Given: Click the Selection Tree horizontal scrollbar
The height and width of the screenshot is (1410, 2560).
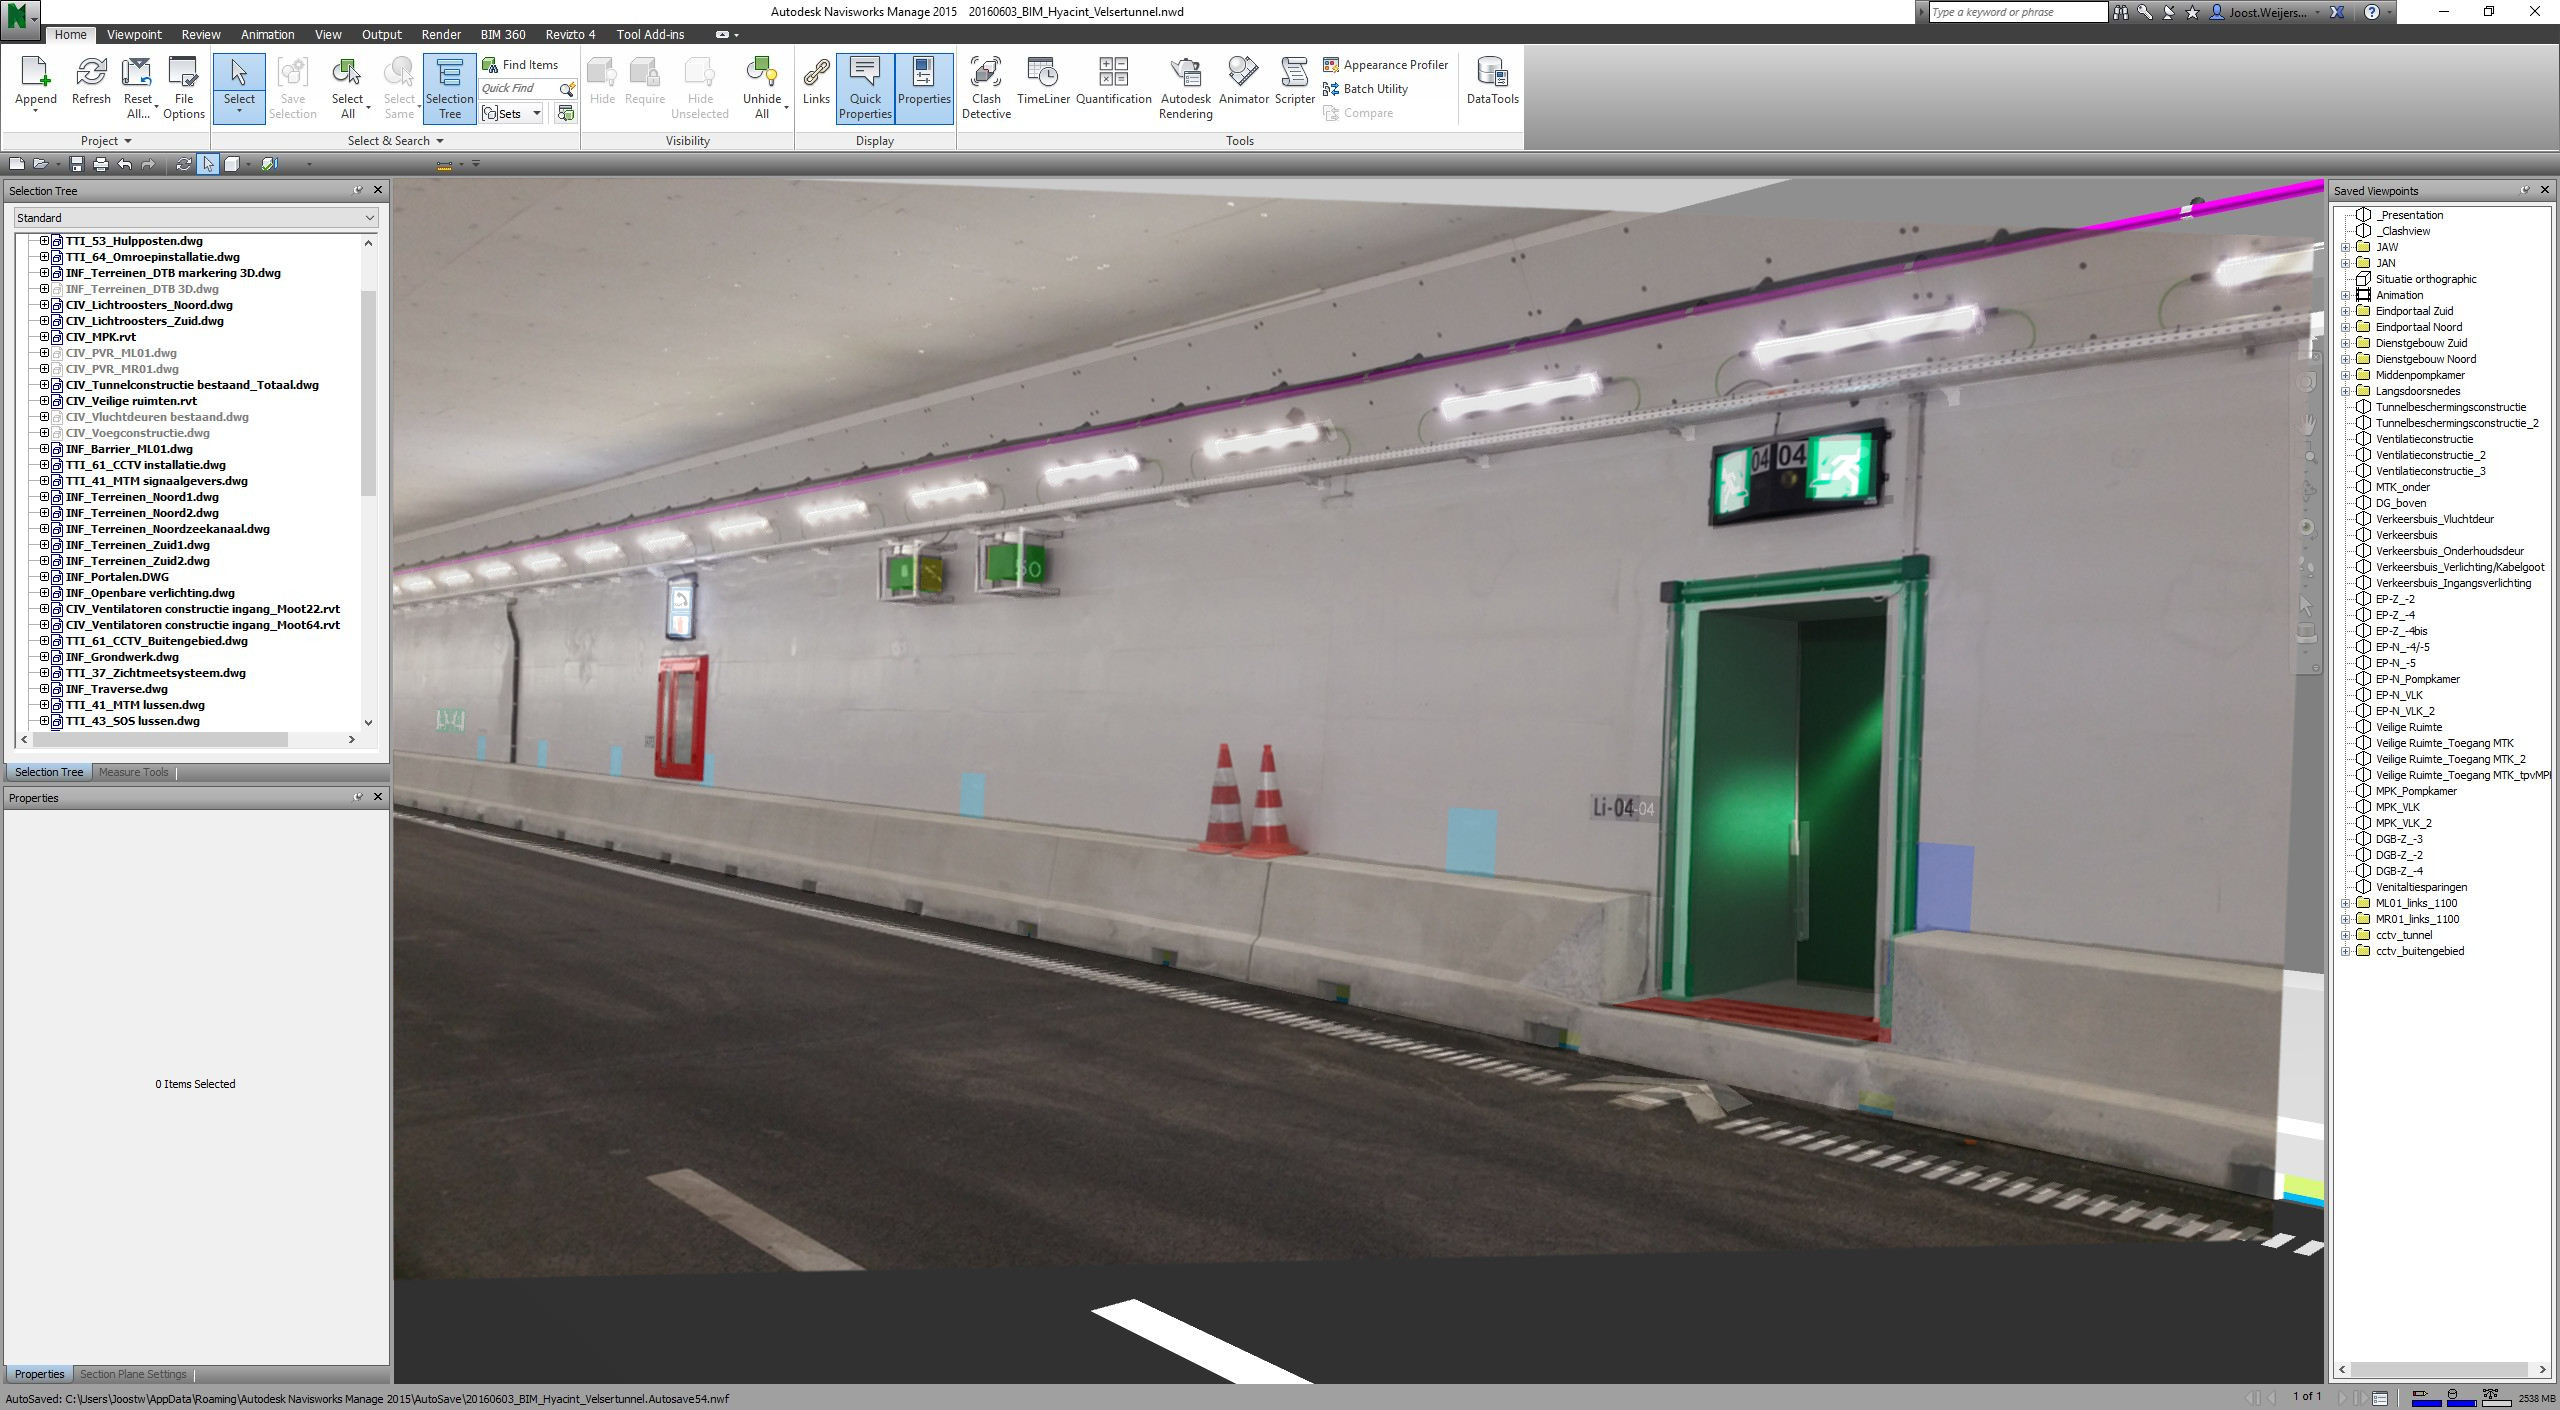Looking at the screenshot, I should point(160,739).
